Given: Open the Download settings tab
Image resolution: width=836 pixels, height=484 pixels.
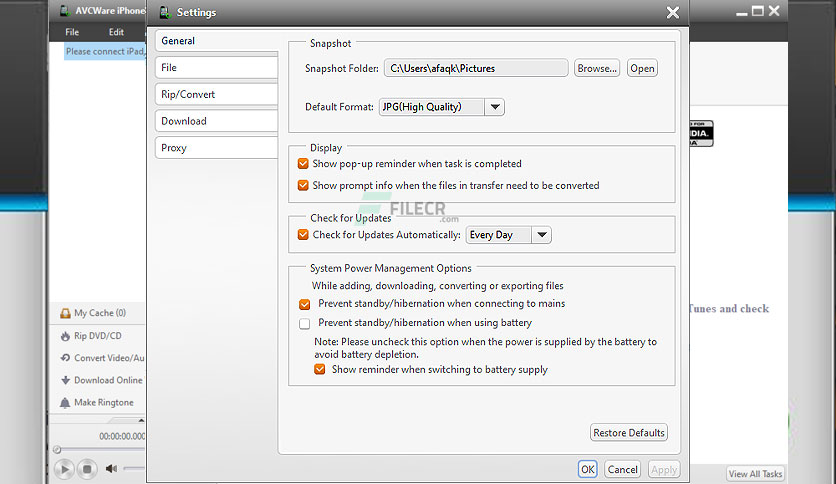Looking at the screenshot, I should click(x=216, y=121).
